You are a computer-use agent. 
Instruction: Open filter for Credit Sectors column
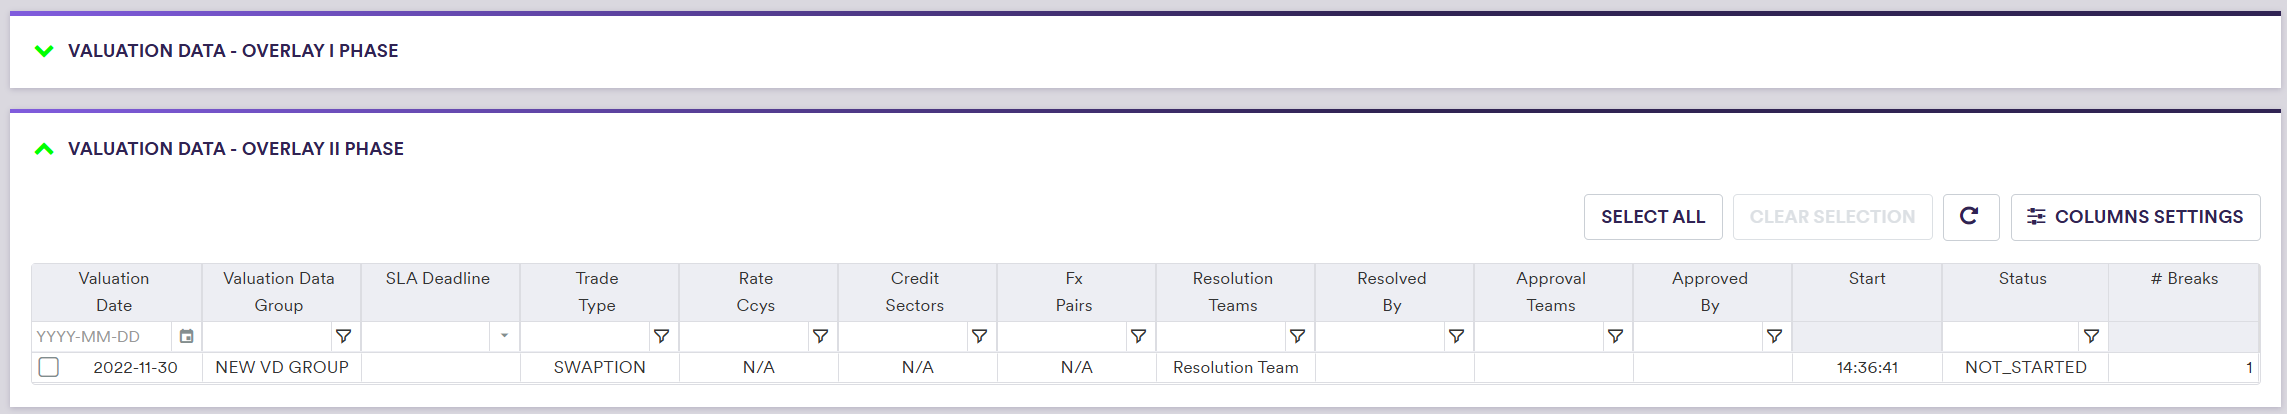(x=979, y=337)
